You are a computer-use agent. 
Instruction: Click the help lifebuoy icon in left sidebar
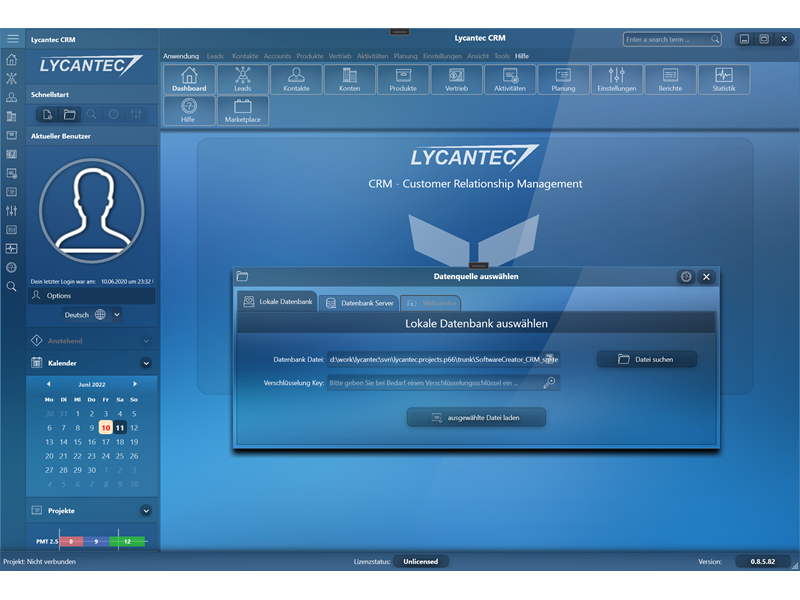12,267
